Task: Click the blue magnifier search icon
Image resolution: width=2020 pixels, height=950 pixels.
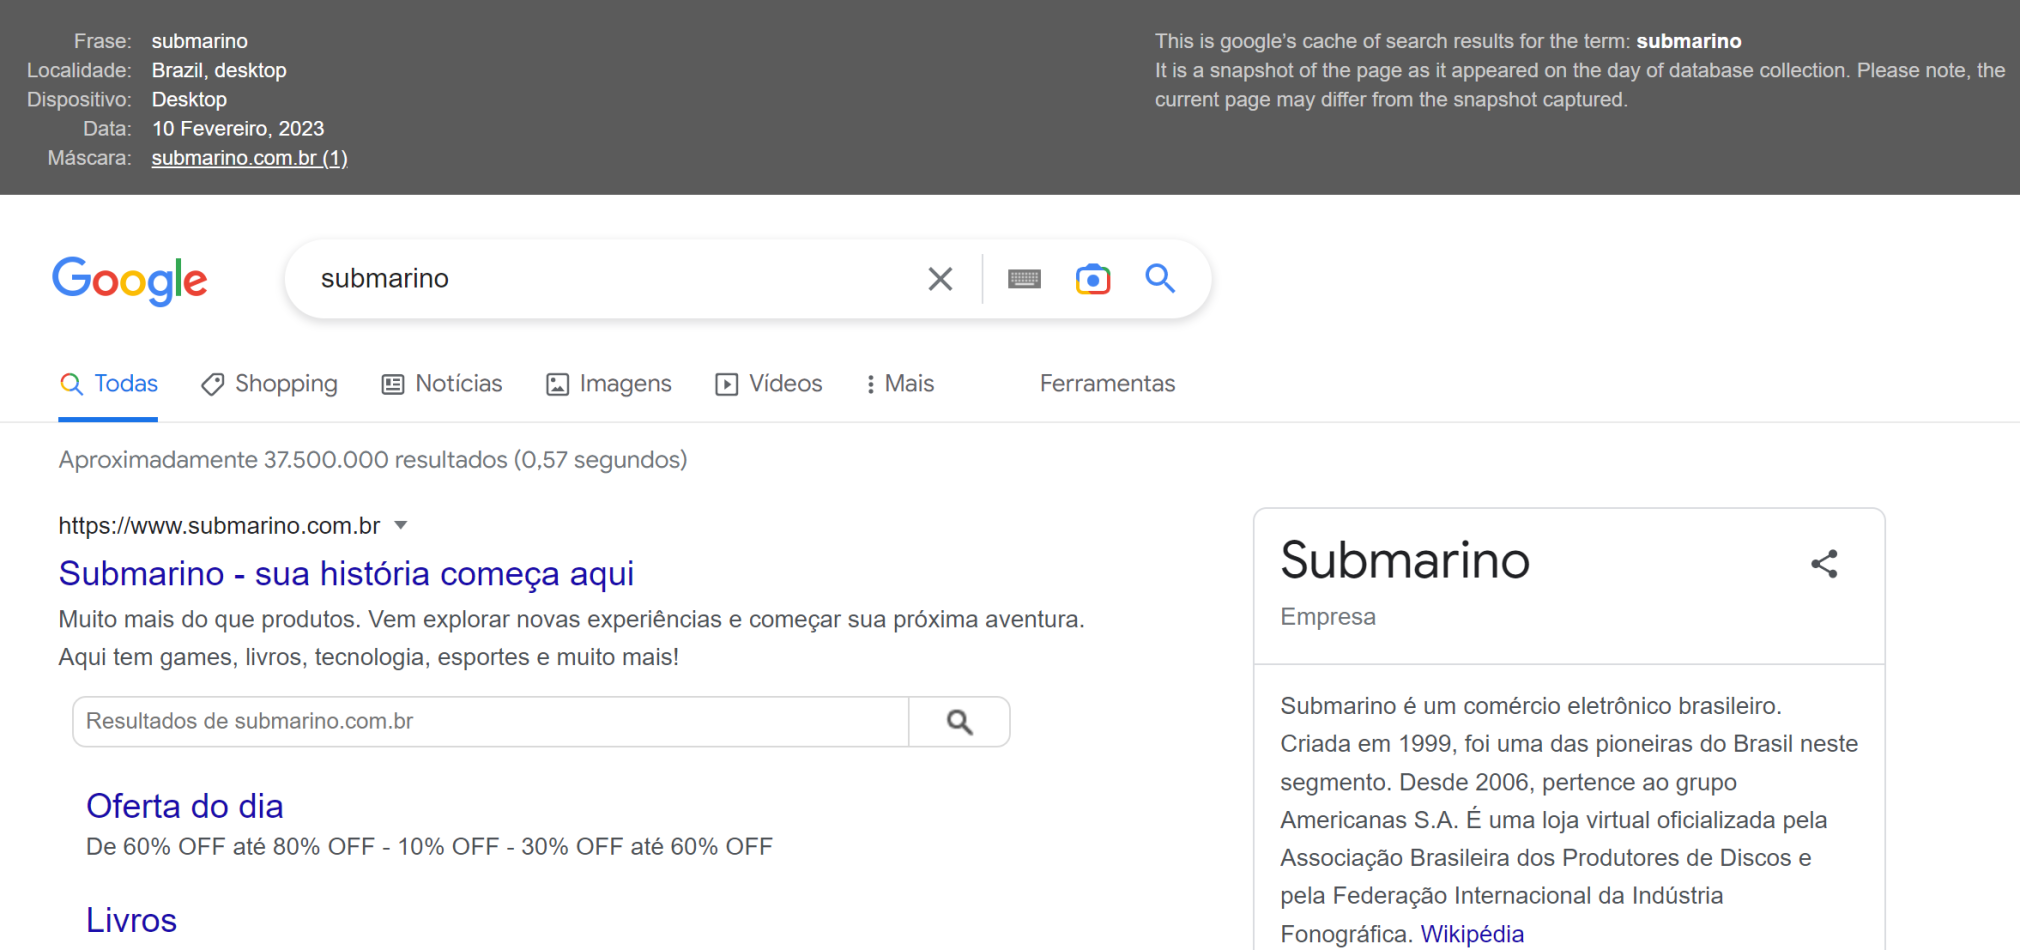Action: point(1160,278)
